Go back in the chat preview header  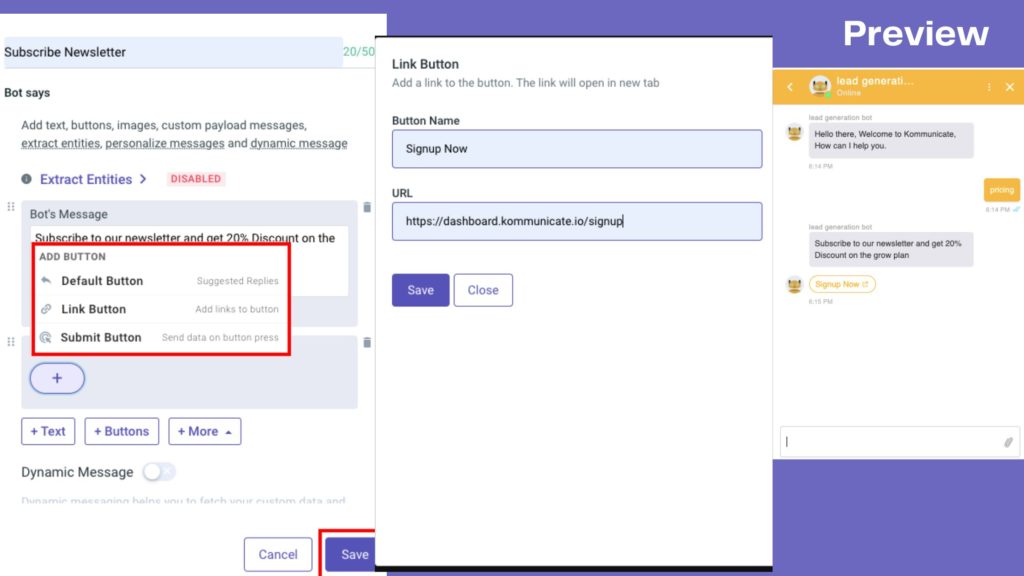click(x=790, y=87)
